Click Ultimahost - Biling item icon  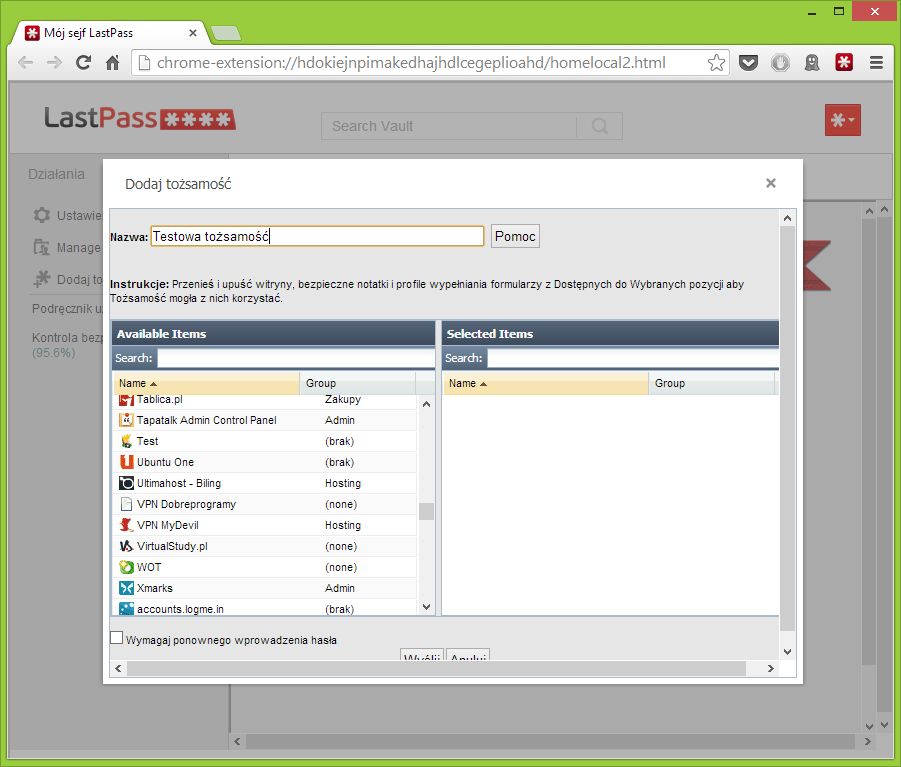pos(126,483)
